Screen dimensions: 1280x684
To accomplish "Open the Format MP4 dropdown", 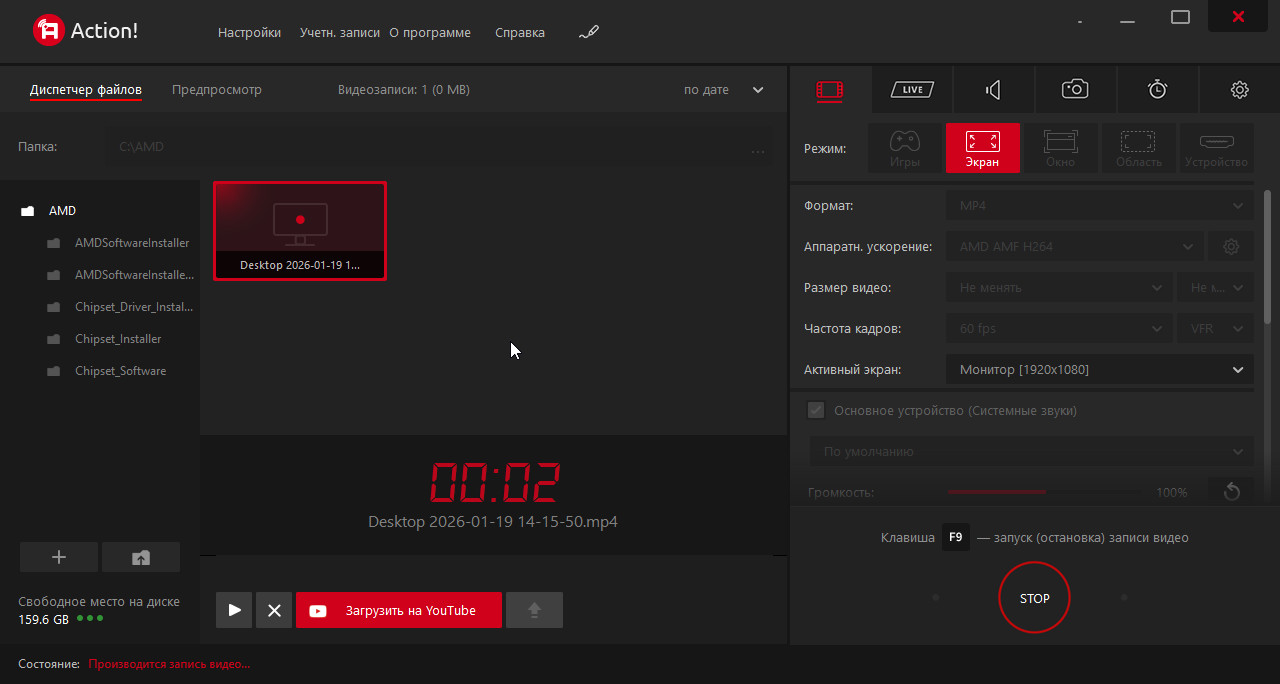I will point(1099,206).
